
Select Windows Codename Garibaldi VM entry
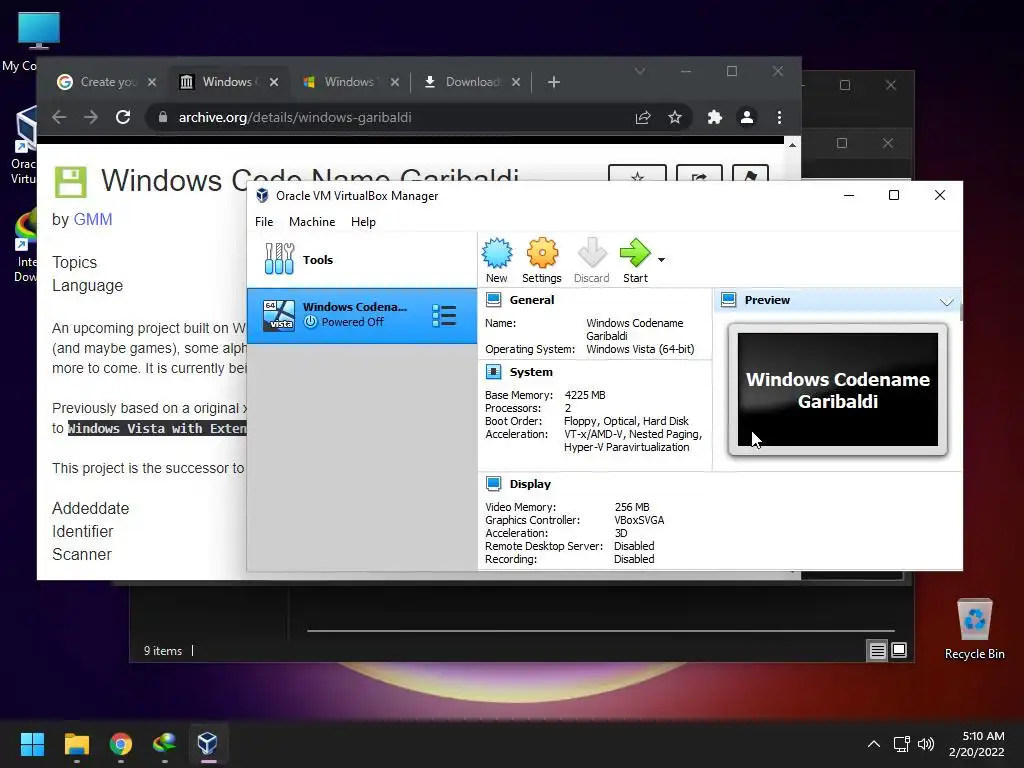362,315
